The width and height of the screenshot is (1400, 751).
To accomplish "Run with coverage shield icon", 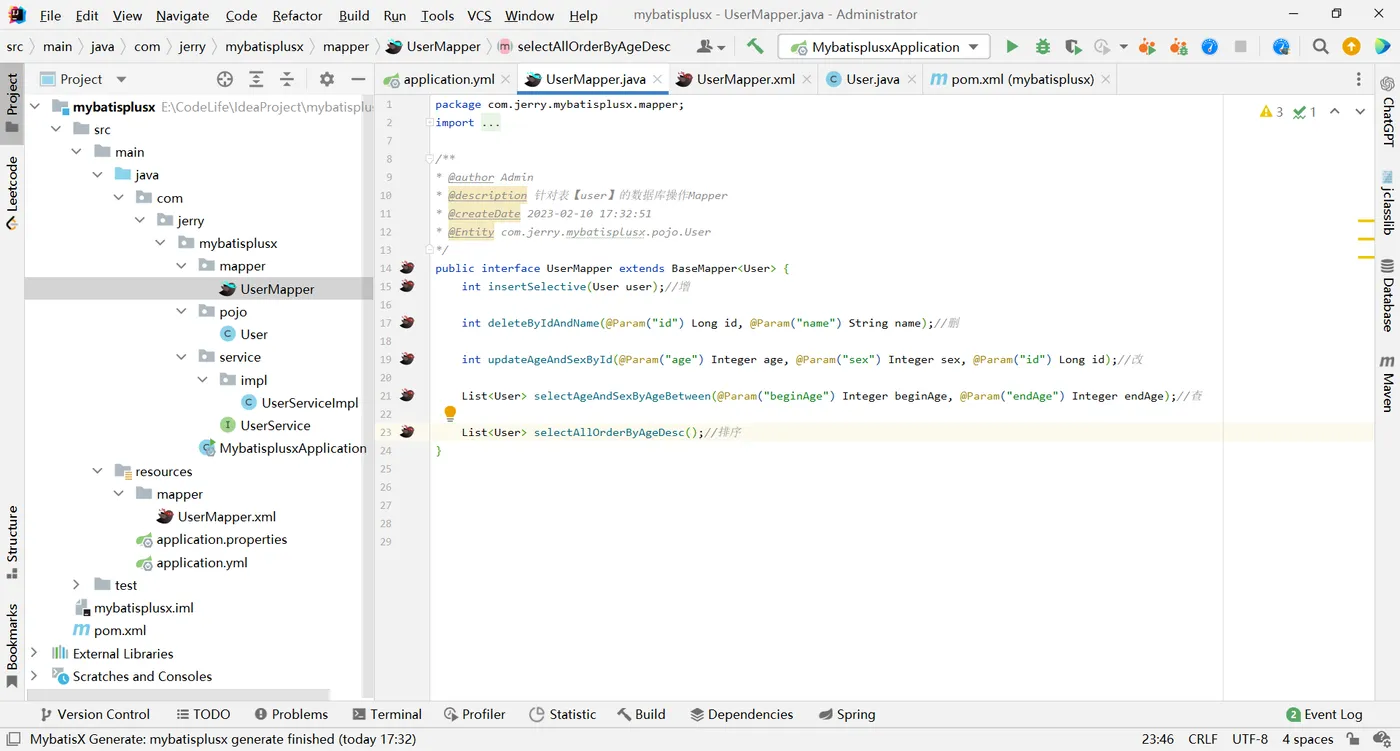I will 1073,46.
